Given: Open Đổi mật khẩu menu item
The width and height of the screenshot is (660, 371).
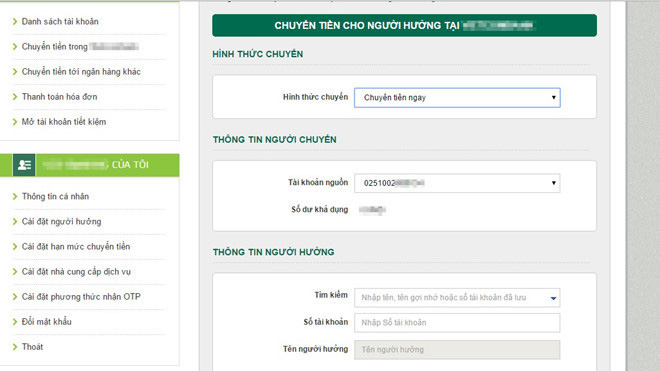Looking at the screenshot, I should click(x=47, y=322).
